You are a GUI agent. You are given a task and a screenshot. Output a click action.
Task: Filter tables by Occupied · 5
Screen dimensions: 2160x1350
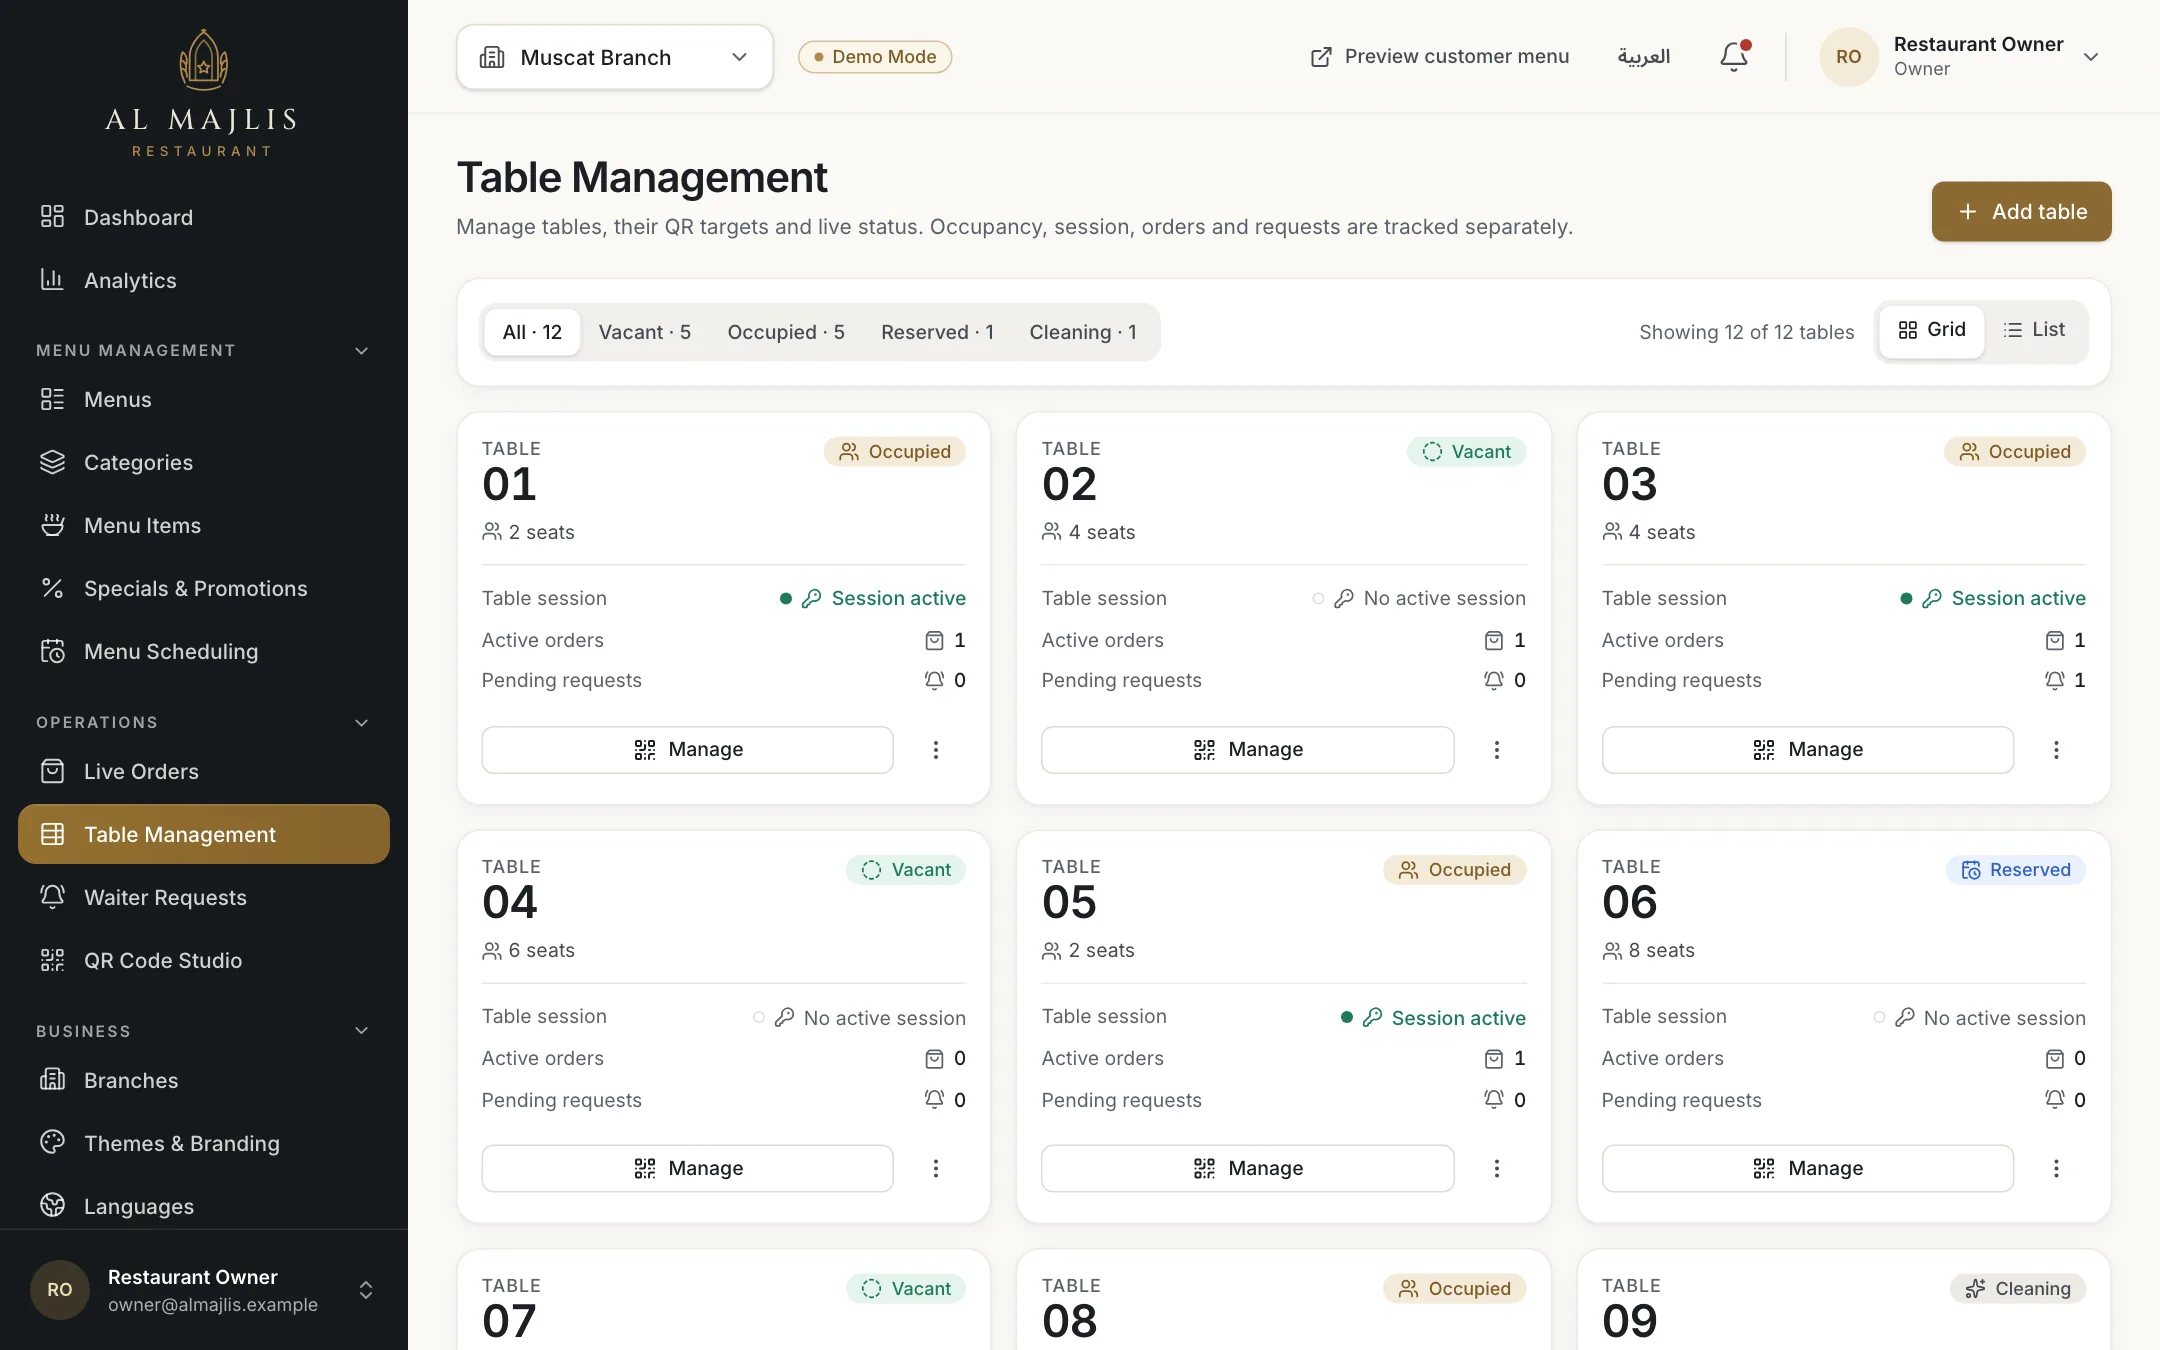tap(786, 332)
